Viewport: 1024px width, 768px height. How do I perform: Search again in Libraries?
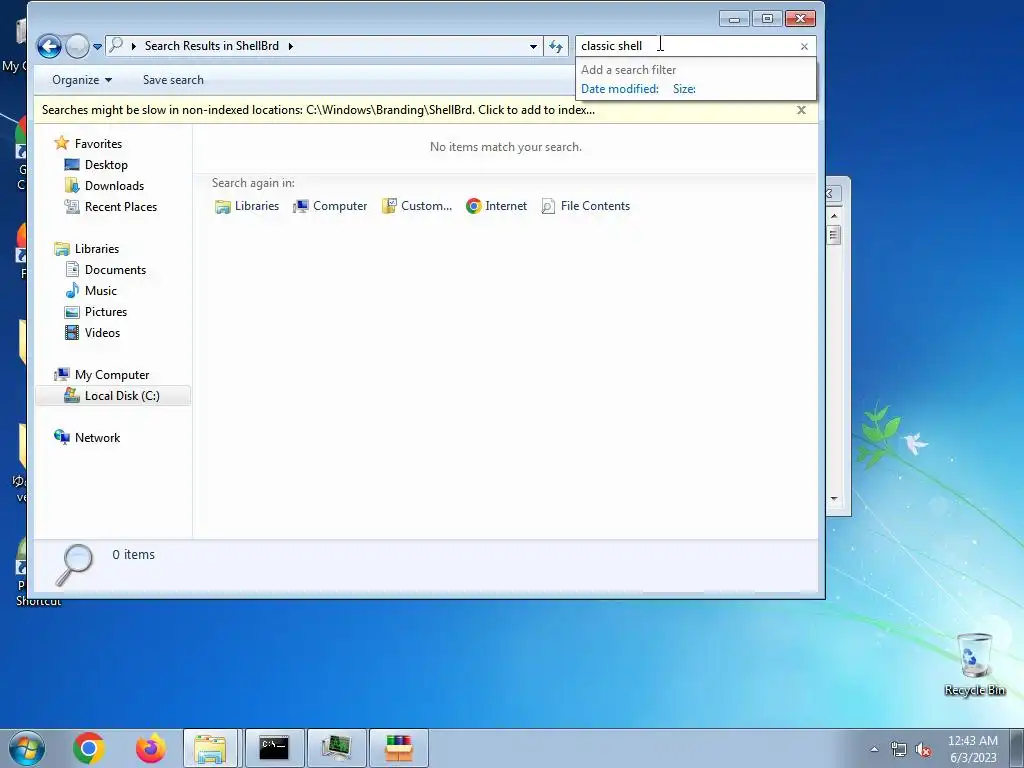coord(247,206)
